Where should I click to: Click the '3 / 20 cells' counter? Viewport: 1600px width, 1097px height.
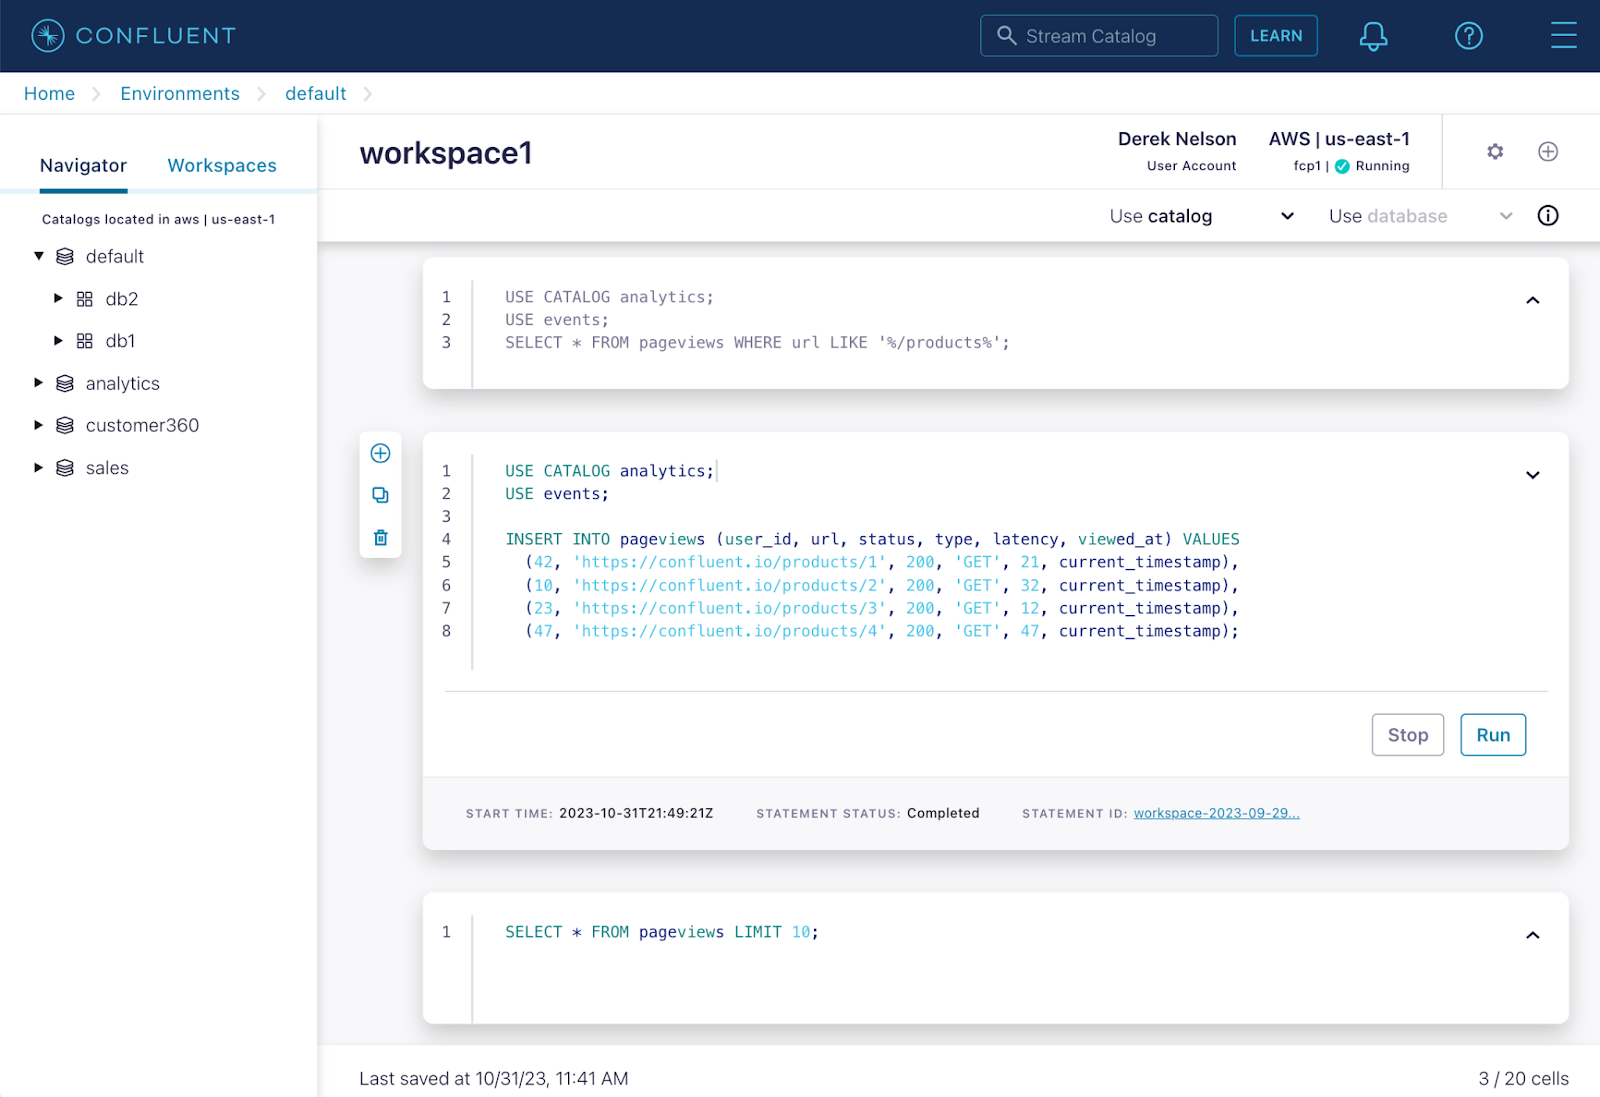point(1523,1079)
